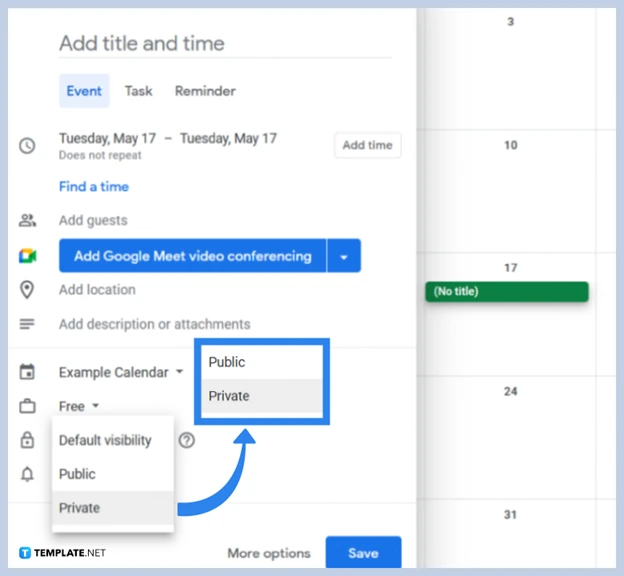The image size is (624, 576).
Task: Select day 10 in the calendar
Action: 511,145
